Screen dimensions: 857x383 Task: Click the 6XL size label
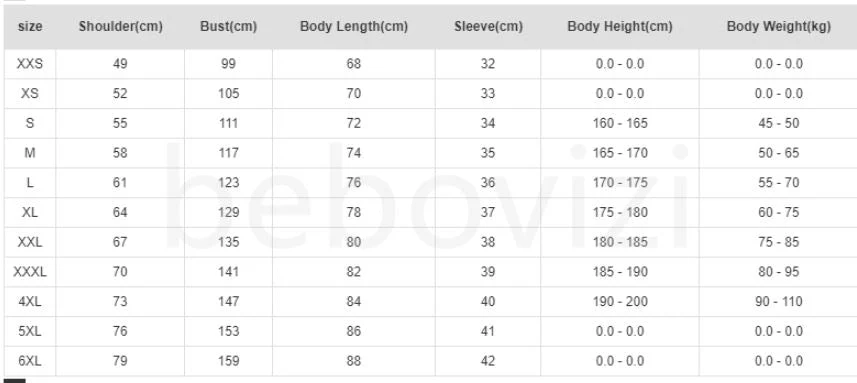point(30,361)
